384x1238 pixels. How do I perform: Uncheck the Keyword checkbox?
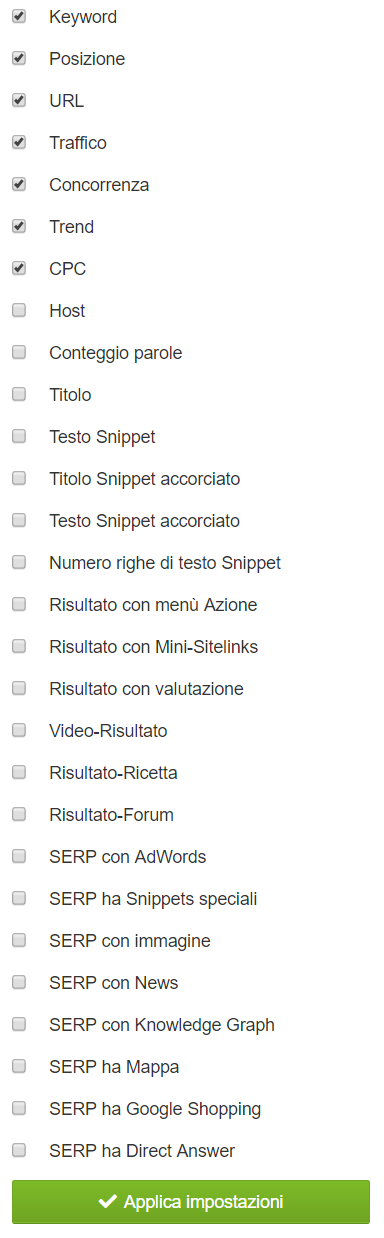(19, 16)
